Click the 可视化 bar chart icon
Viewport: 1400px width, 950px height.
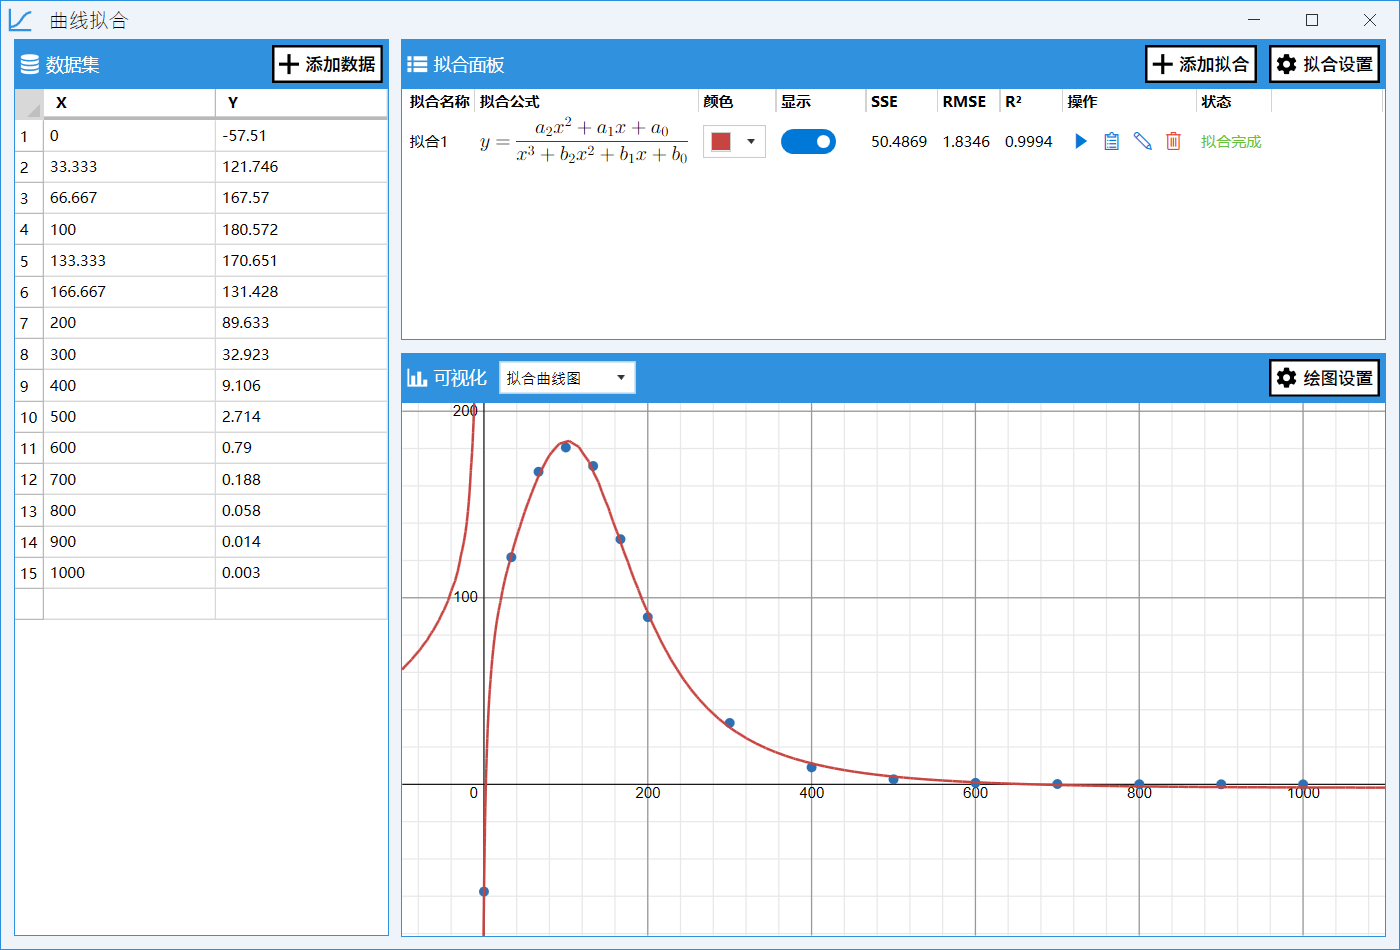pos(417,378)
